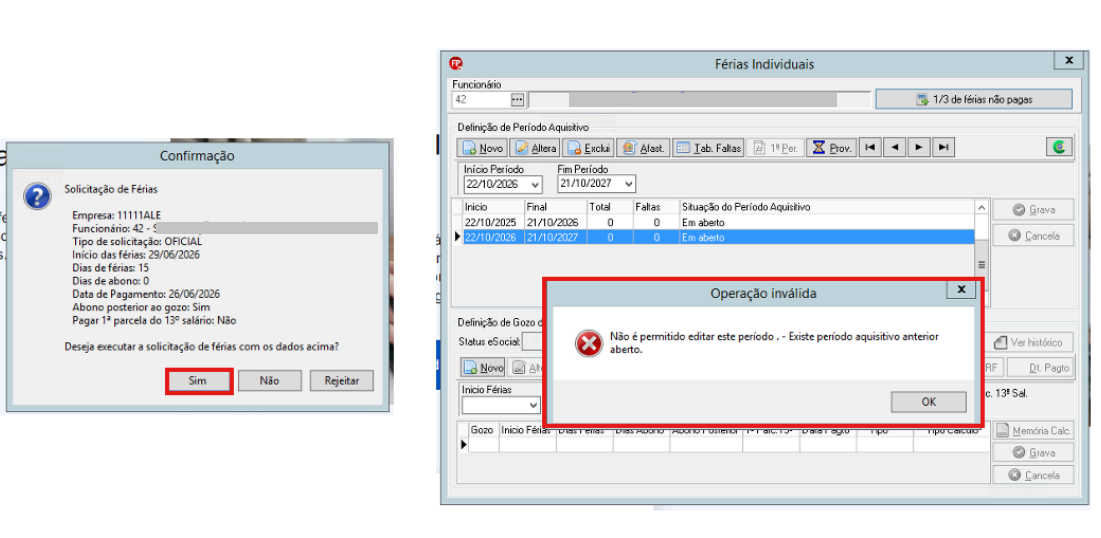Click Em aberto in the first period row

click(x=703, y=223)
